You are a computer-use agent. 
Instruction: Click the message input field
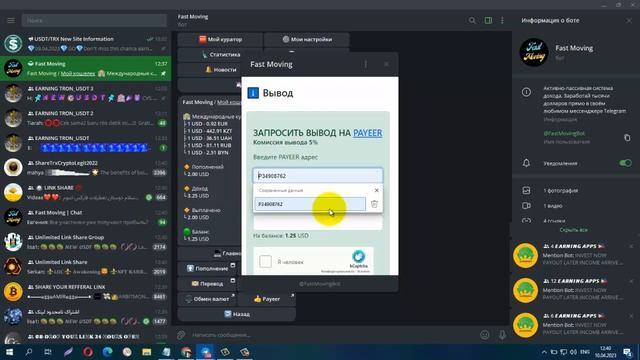click(x=333, y=335)
